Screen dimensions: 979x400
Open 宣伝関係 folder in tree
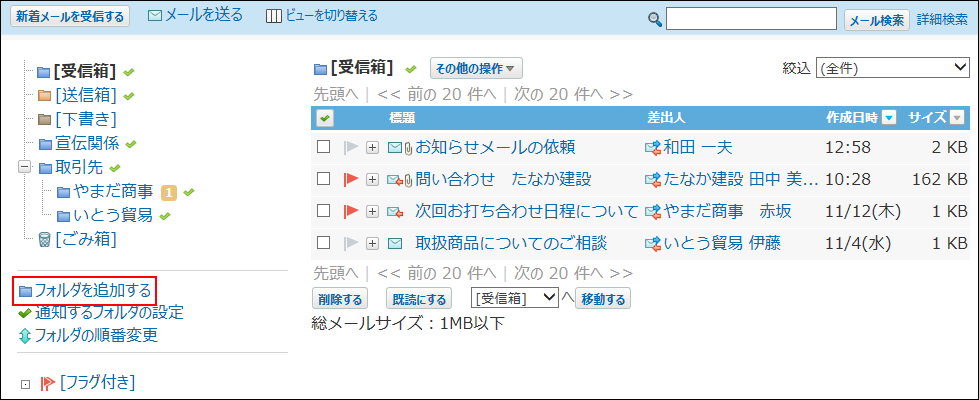tap(87, 144)
